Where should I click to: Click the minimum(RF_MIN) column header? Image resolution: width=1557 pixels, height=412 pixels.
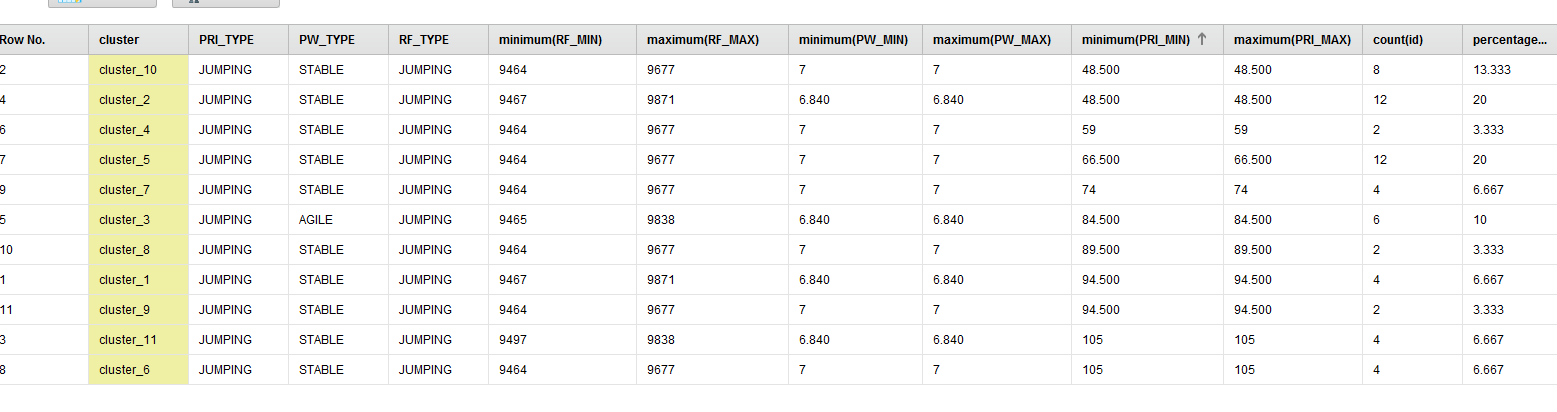coord(562,40)
